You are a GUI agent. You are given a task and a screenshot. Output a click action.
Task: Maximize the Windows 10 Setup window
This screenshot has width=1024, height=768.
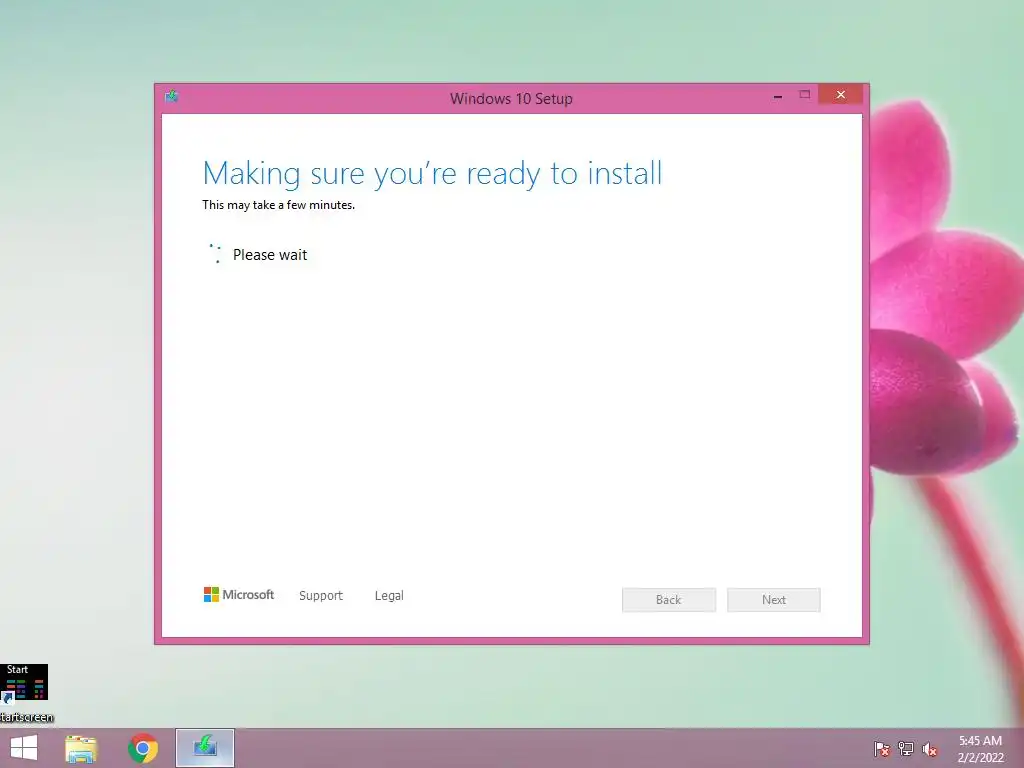(x=805, y=95)
